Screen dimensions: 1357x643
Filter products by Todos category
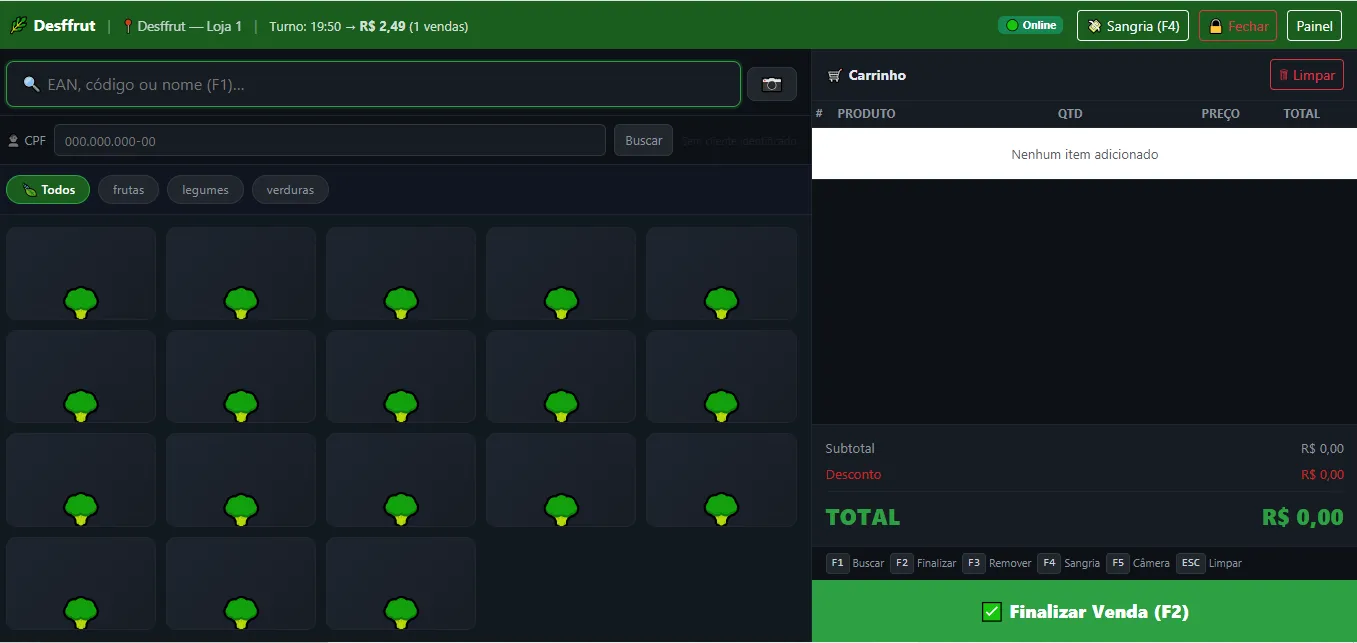tap(48, 189)
